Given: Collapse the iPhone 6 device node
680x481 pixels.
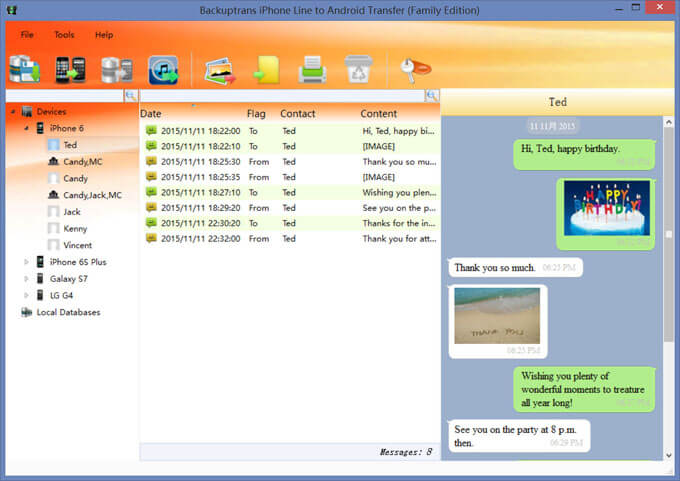Looking at the screenshot, I should pyautogui.click(x=26, y=128).
